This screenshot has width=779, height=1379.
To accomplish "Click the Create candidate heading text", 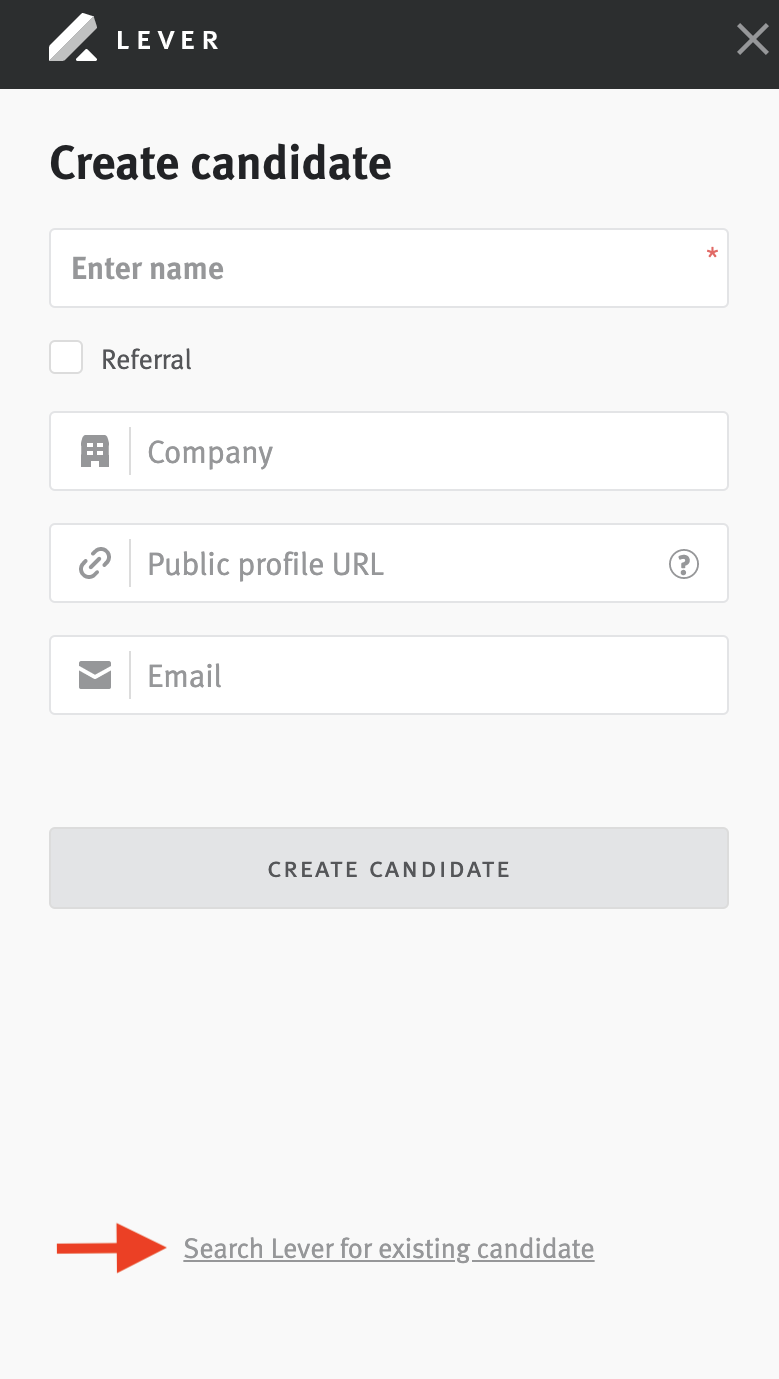I will click(221, 162).
